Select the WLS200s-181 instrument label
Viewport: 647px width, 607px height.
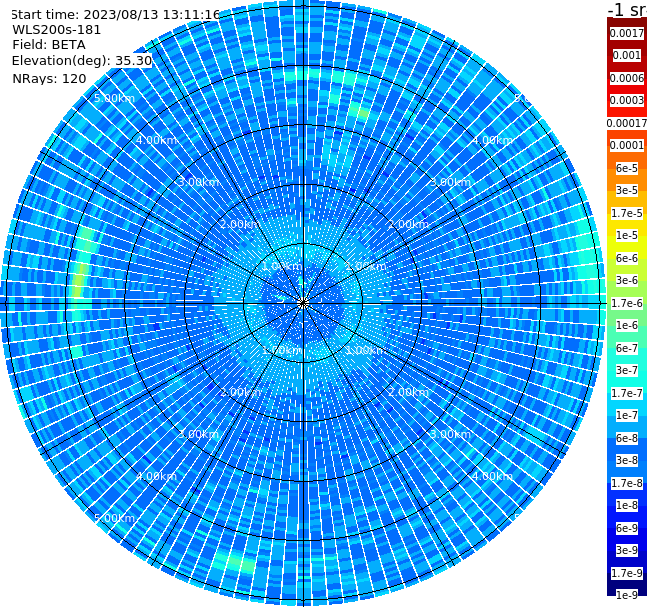(x=57, y=30)
